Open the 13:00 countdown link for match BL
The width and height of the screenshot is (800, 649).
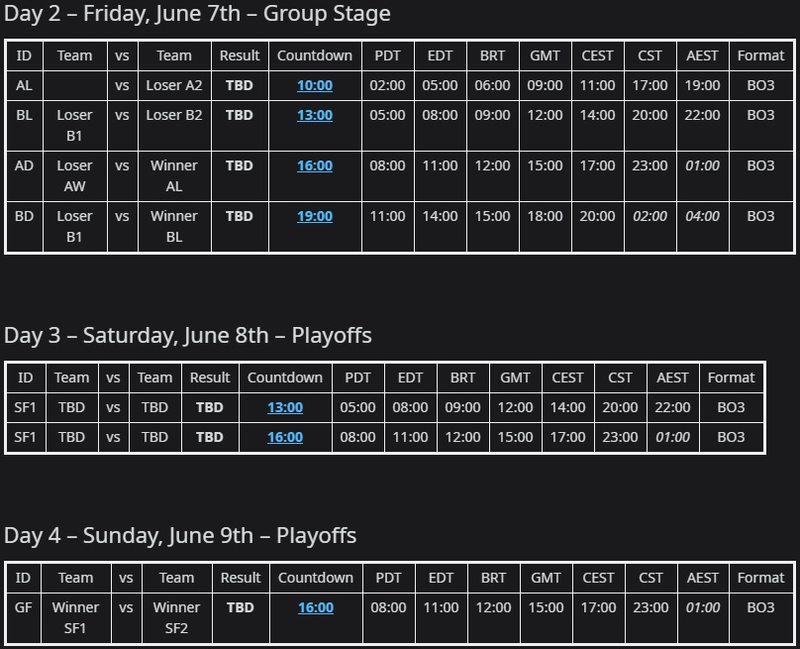coord(315,115)
